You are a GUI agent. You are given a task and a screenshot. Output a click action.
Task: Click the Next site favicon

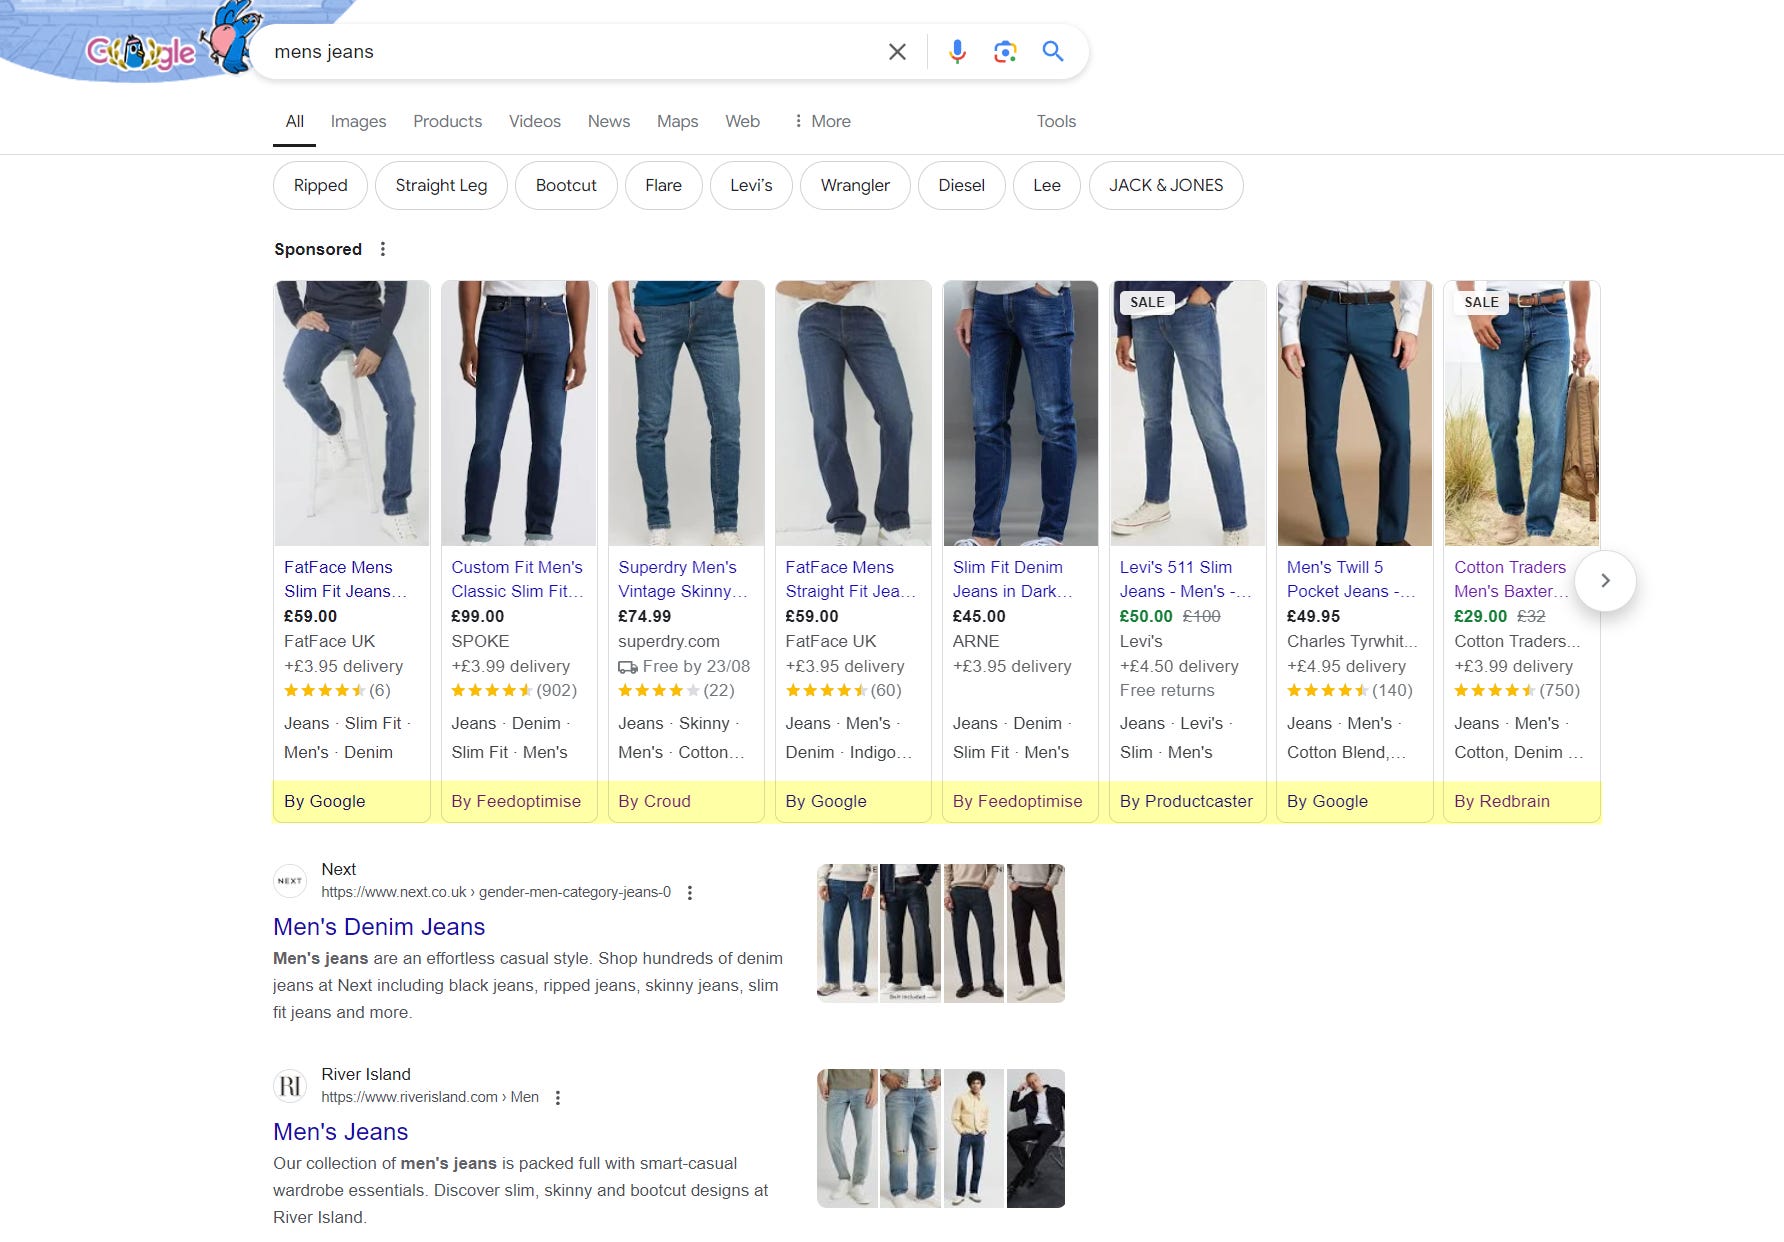[290, 881]
